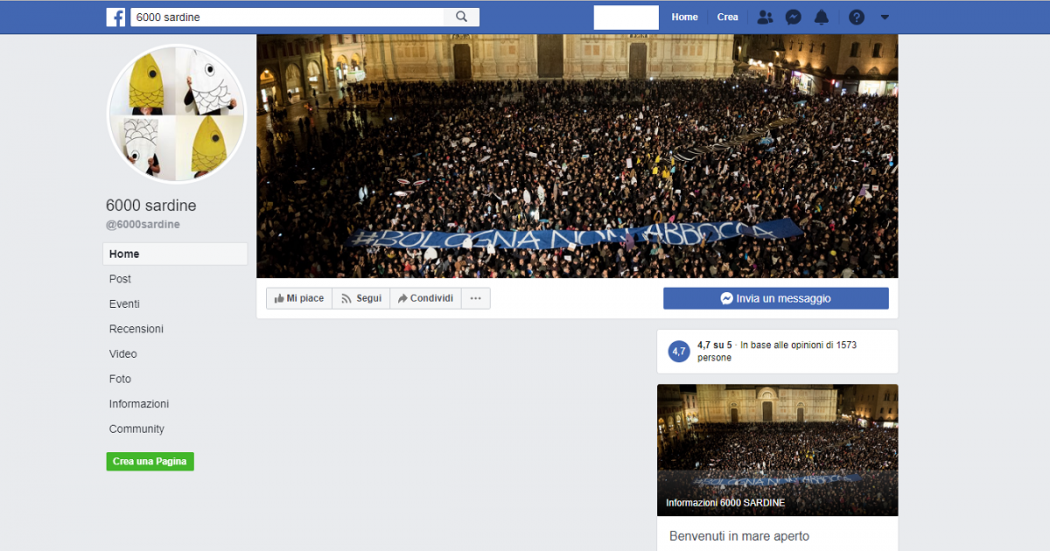
Task: Click the Mi piace button
Action: [299, 299]
